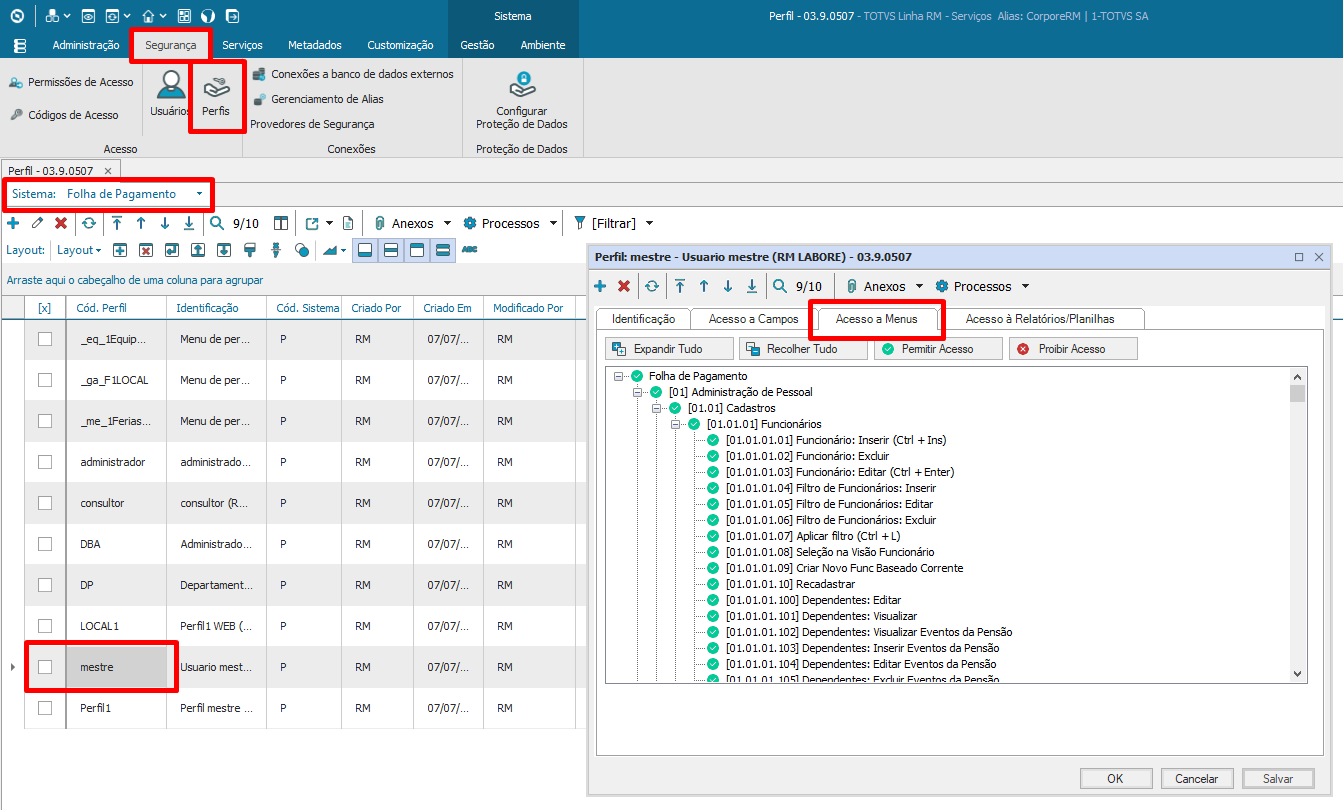Check the checkbox for the _eq_1Equip row
1343x810 pixels.
coord(45,339)
